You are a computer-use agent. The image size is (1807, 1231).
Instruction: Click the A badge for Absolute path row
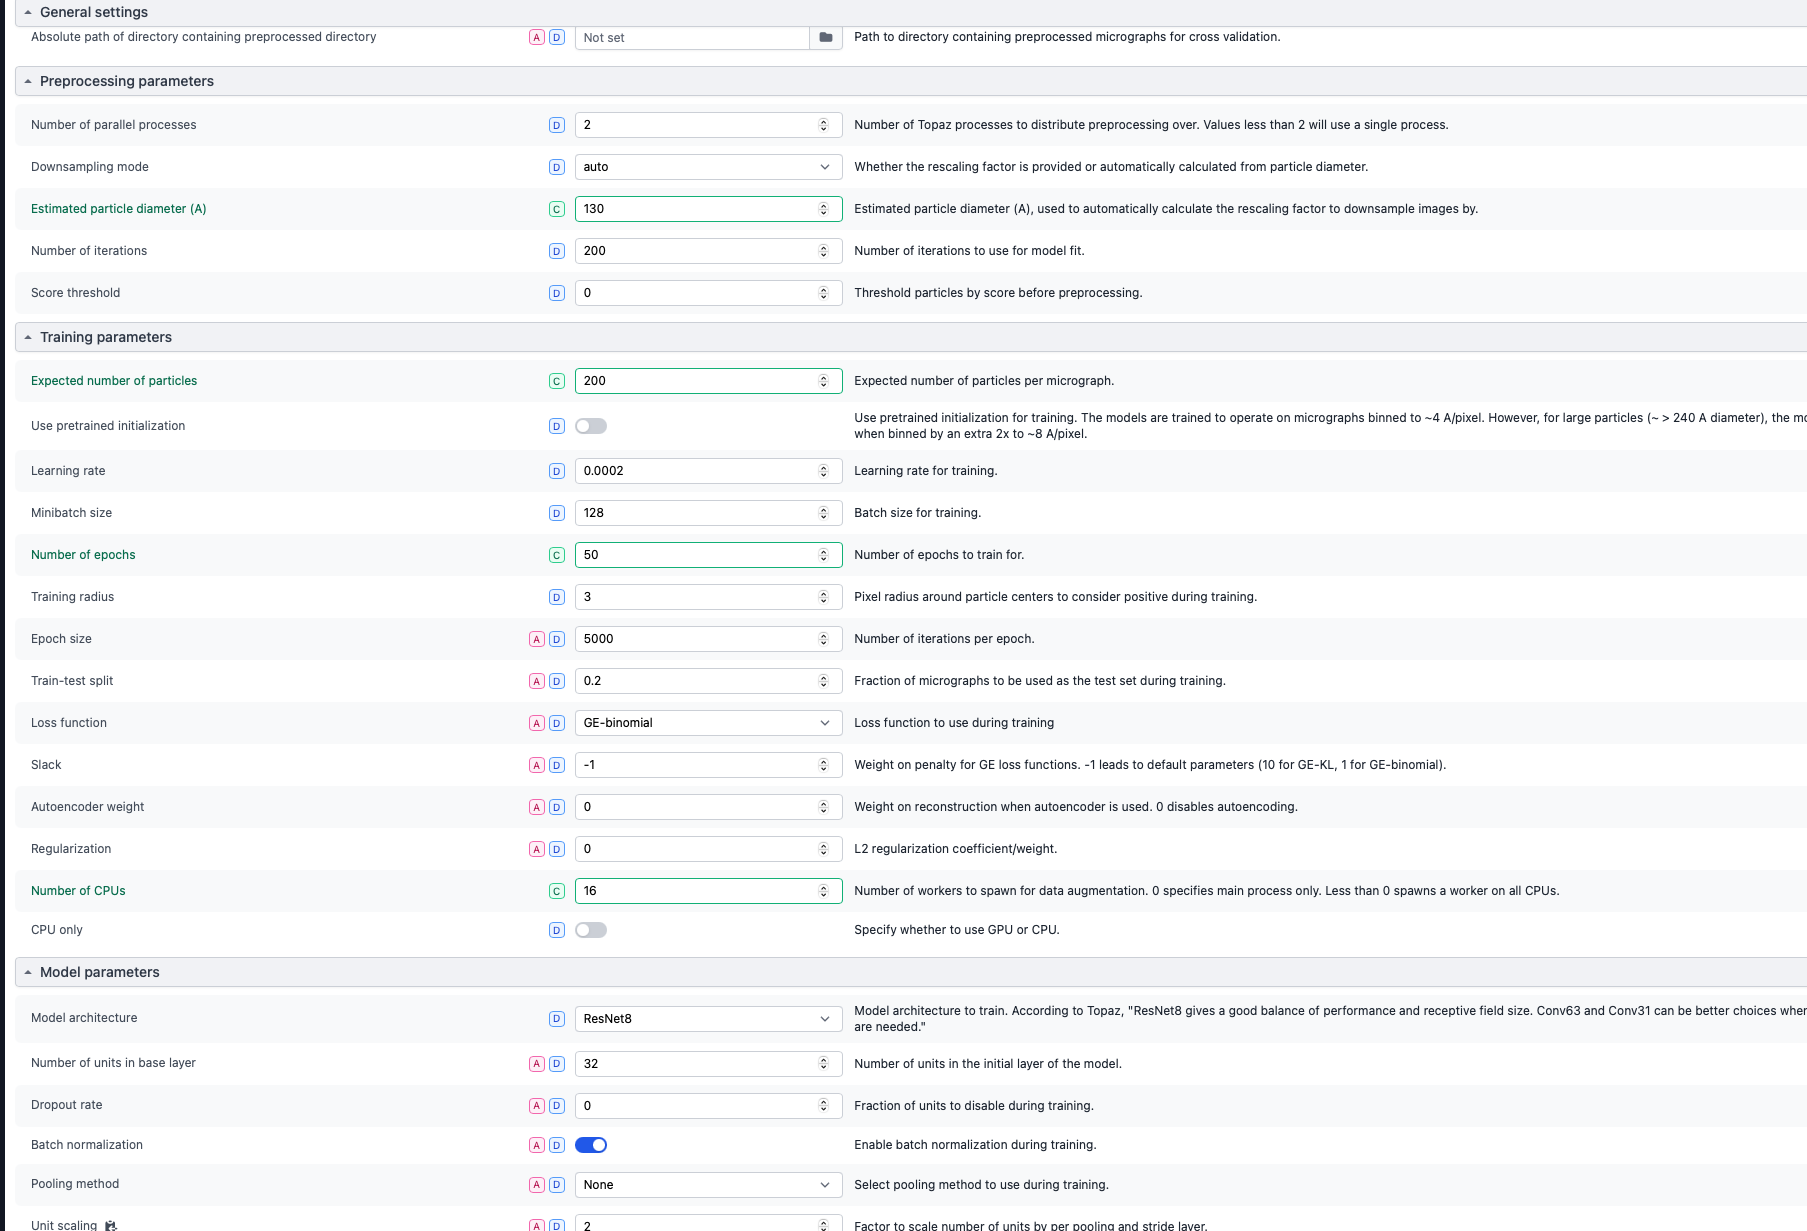(537, 37)
